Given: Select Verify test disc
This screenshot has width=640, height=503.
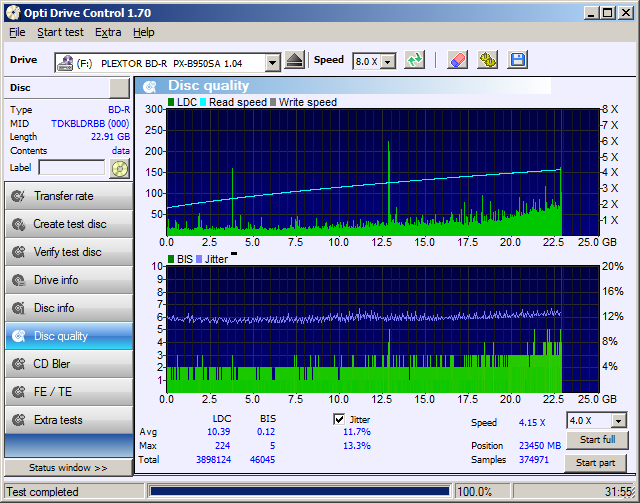Looking at the screenshot, I should tap(69, 252).
